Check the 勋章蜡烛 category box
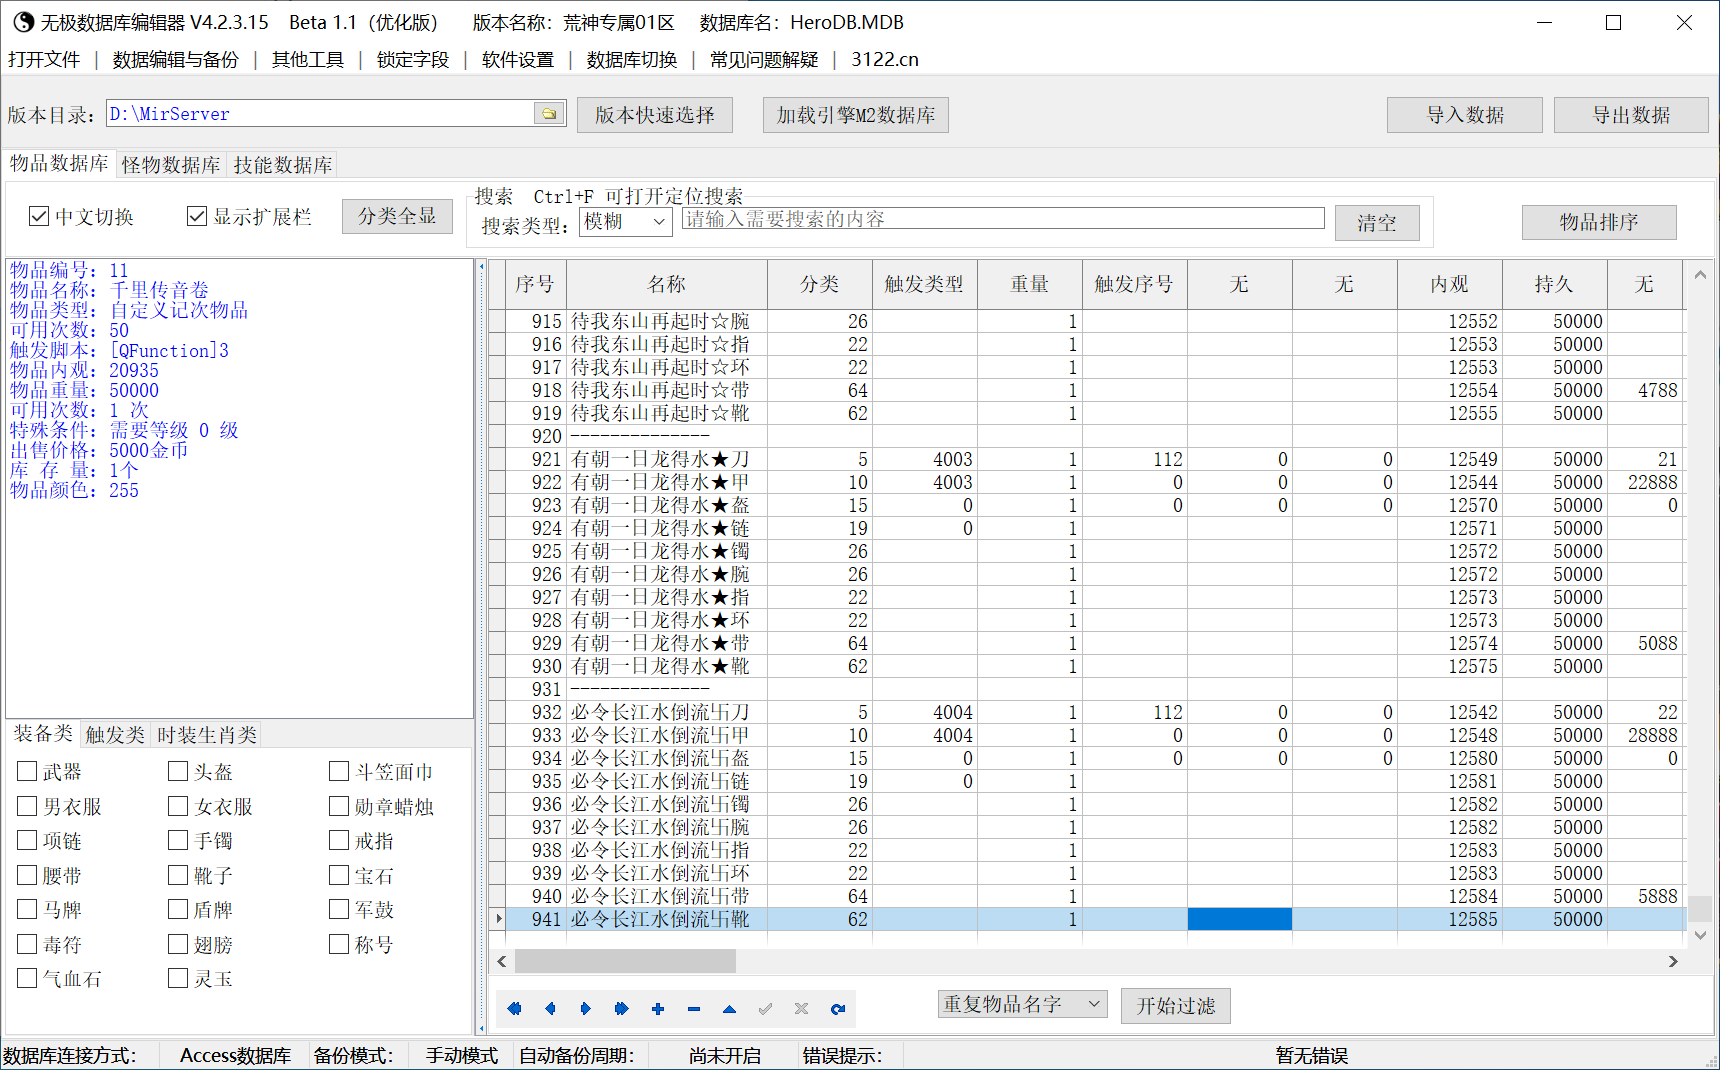The image size is (1720, 1070). tap(339, 806)
